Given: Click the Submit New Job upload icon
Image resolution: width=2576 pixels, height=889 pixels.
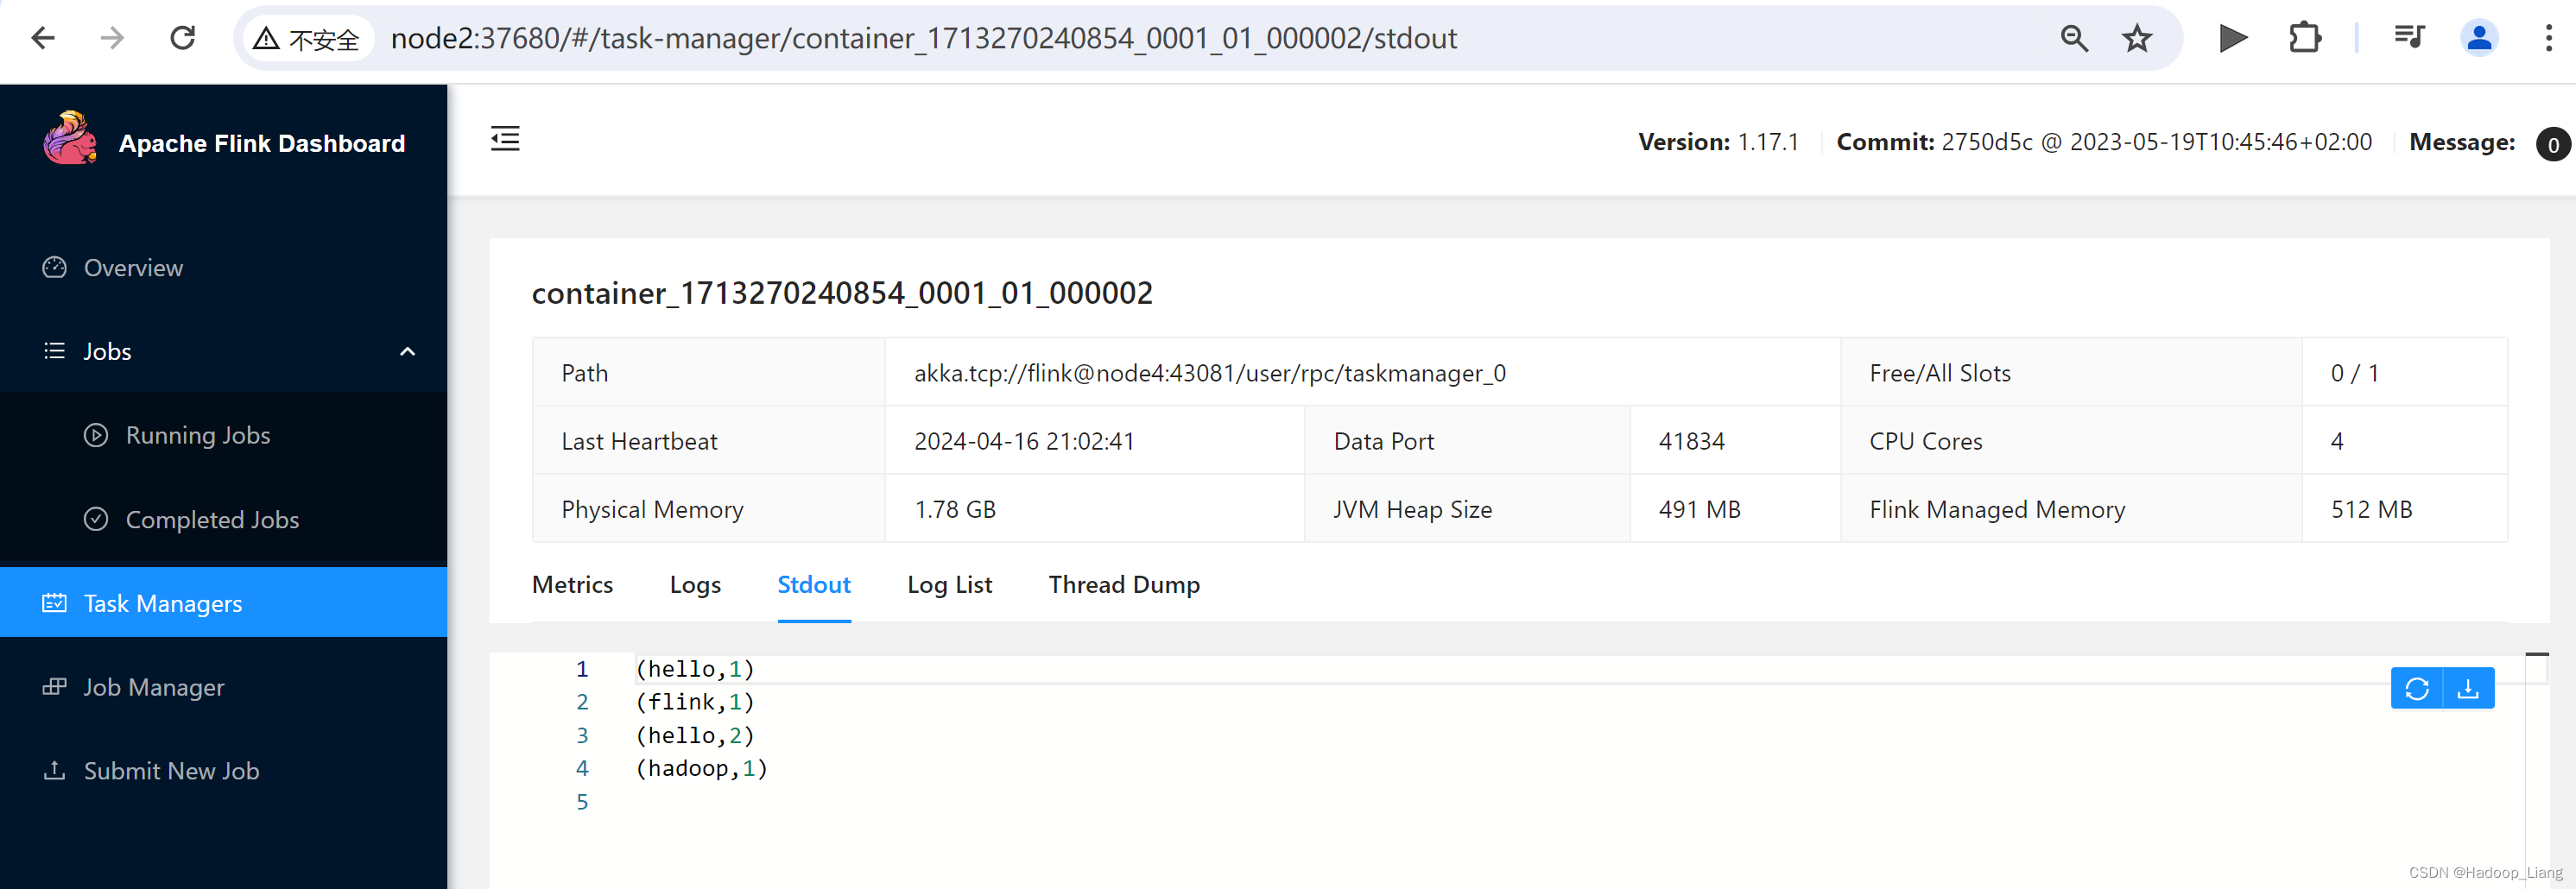Looking at the screenshot, I should coord(54,770).
